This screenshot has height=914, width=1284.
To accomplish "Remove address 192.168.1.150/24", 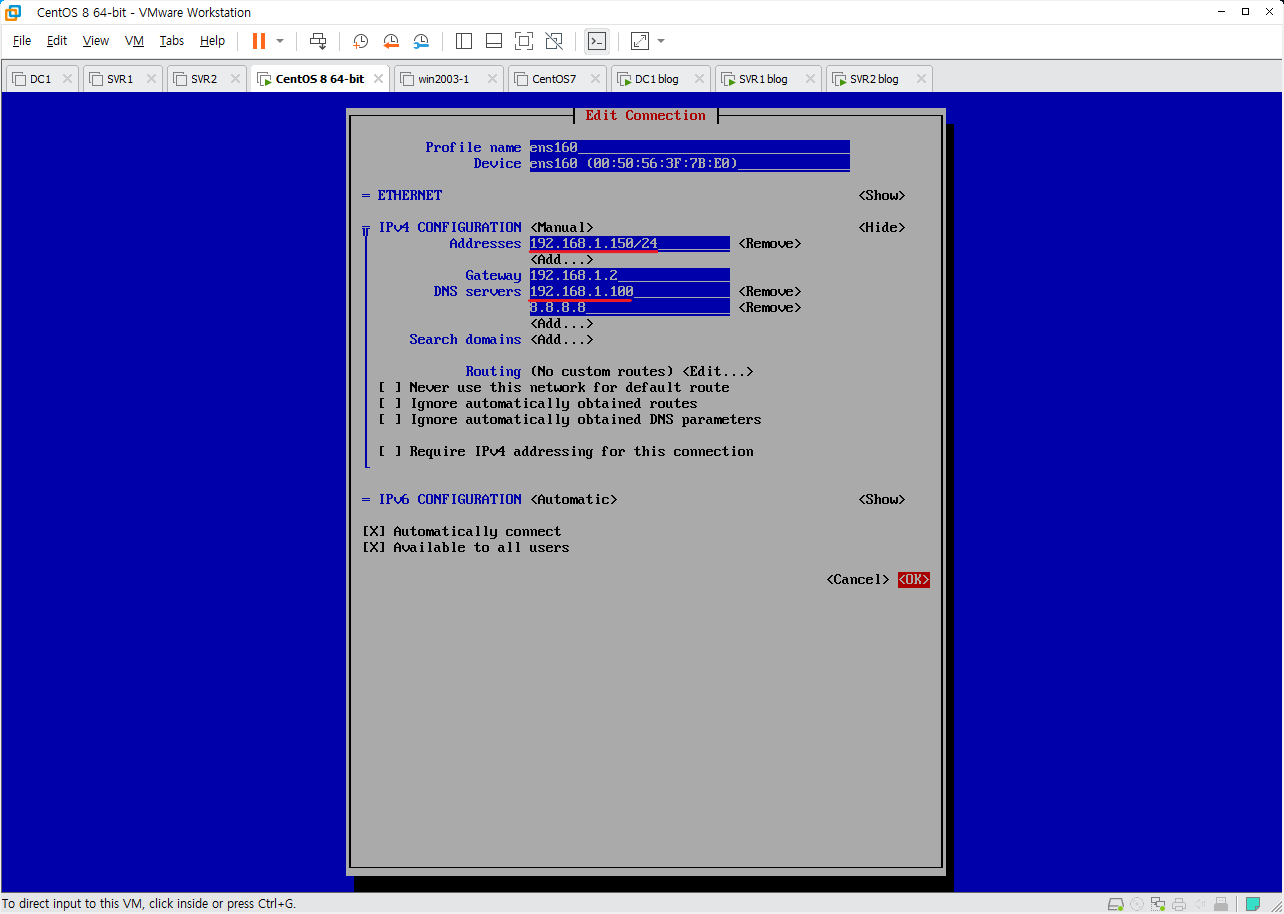I will (769, 244).
